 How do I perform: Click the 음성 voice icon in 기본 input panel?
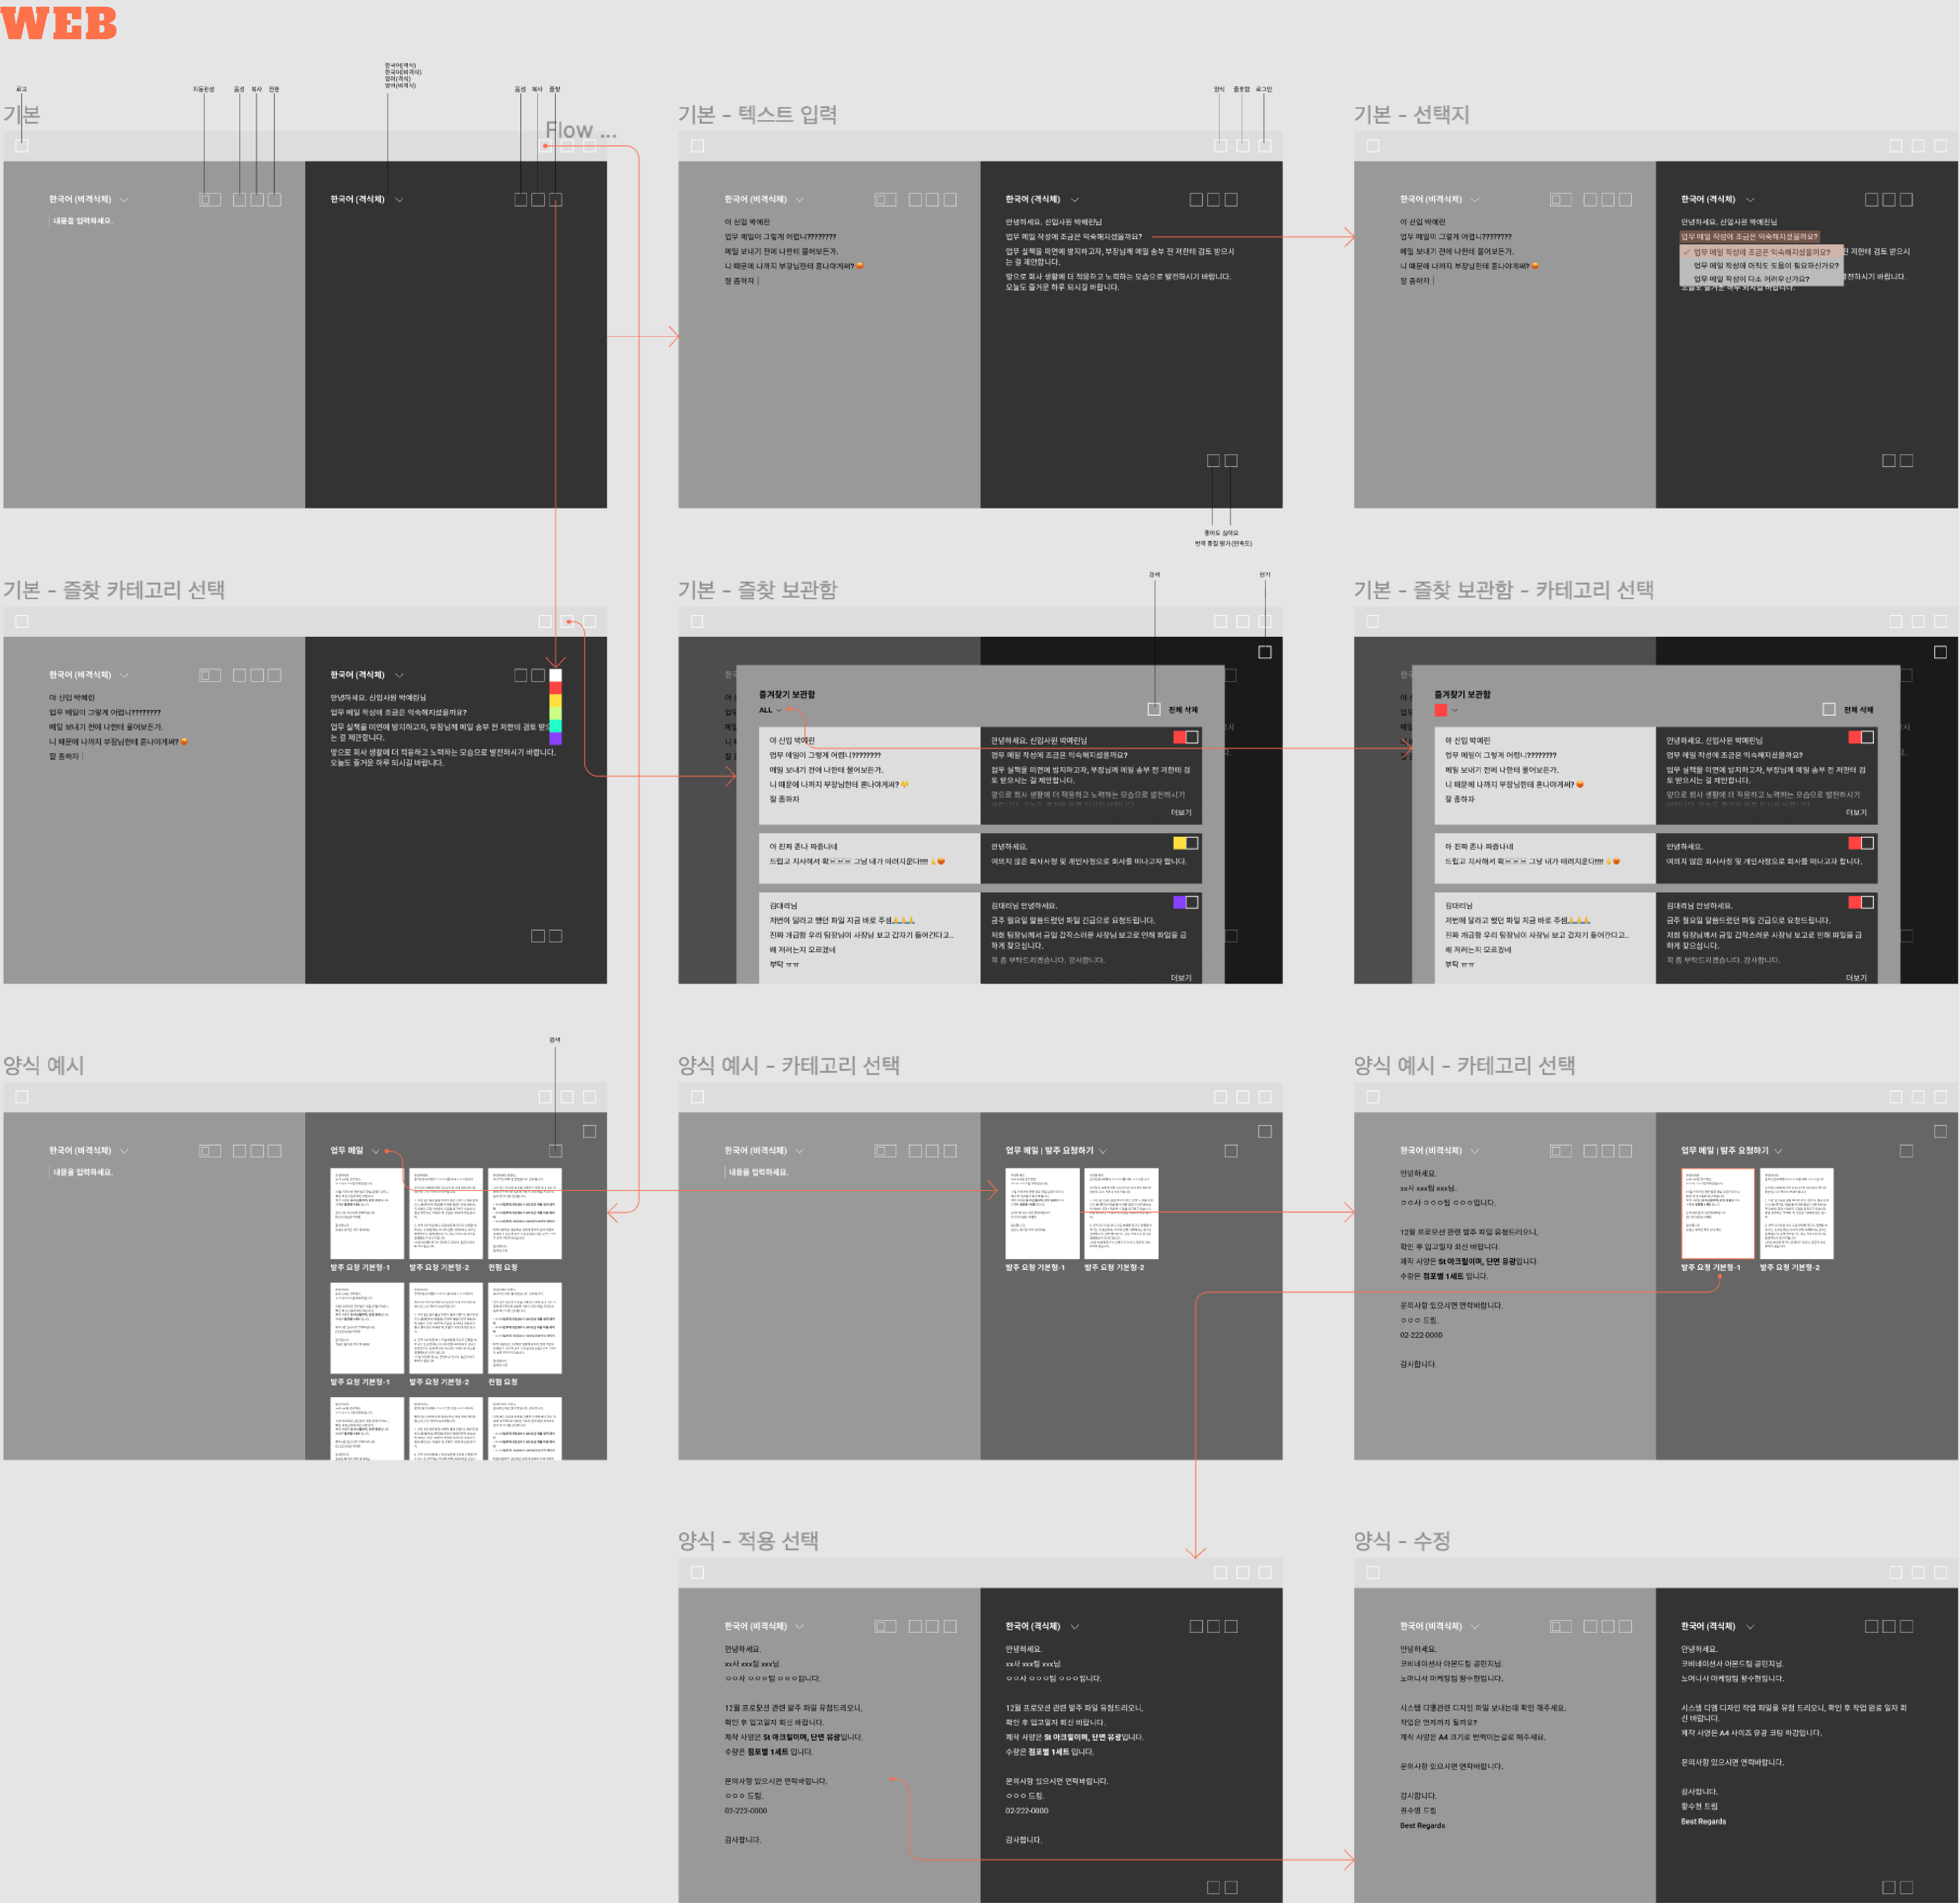239,200
